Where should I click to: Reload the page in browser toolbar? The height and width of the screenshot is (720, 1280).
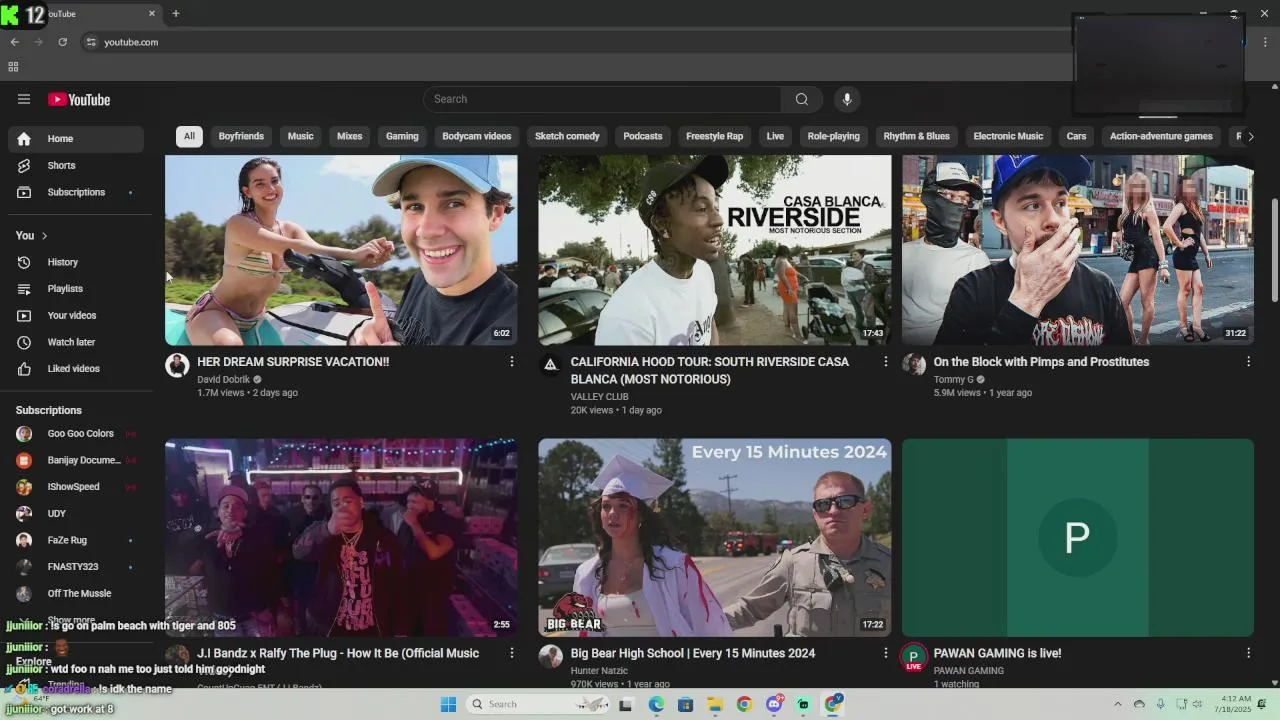pyautogui.click(x=62, y=42)
